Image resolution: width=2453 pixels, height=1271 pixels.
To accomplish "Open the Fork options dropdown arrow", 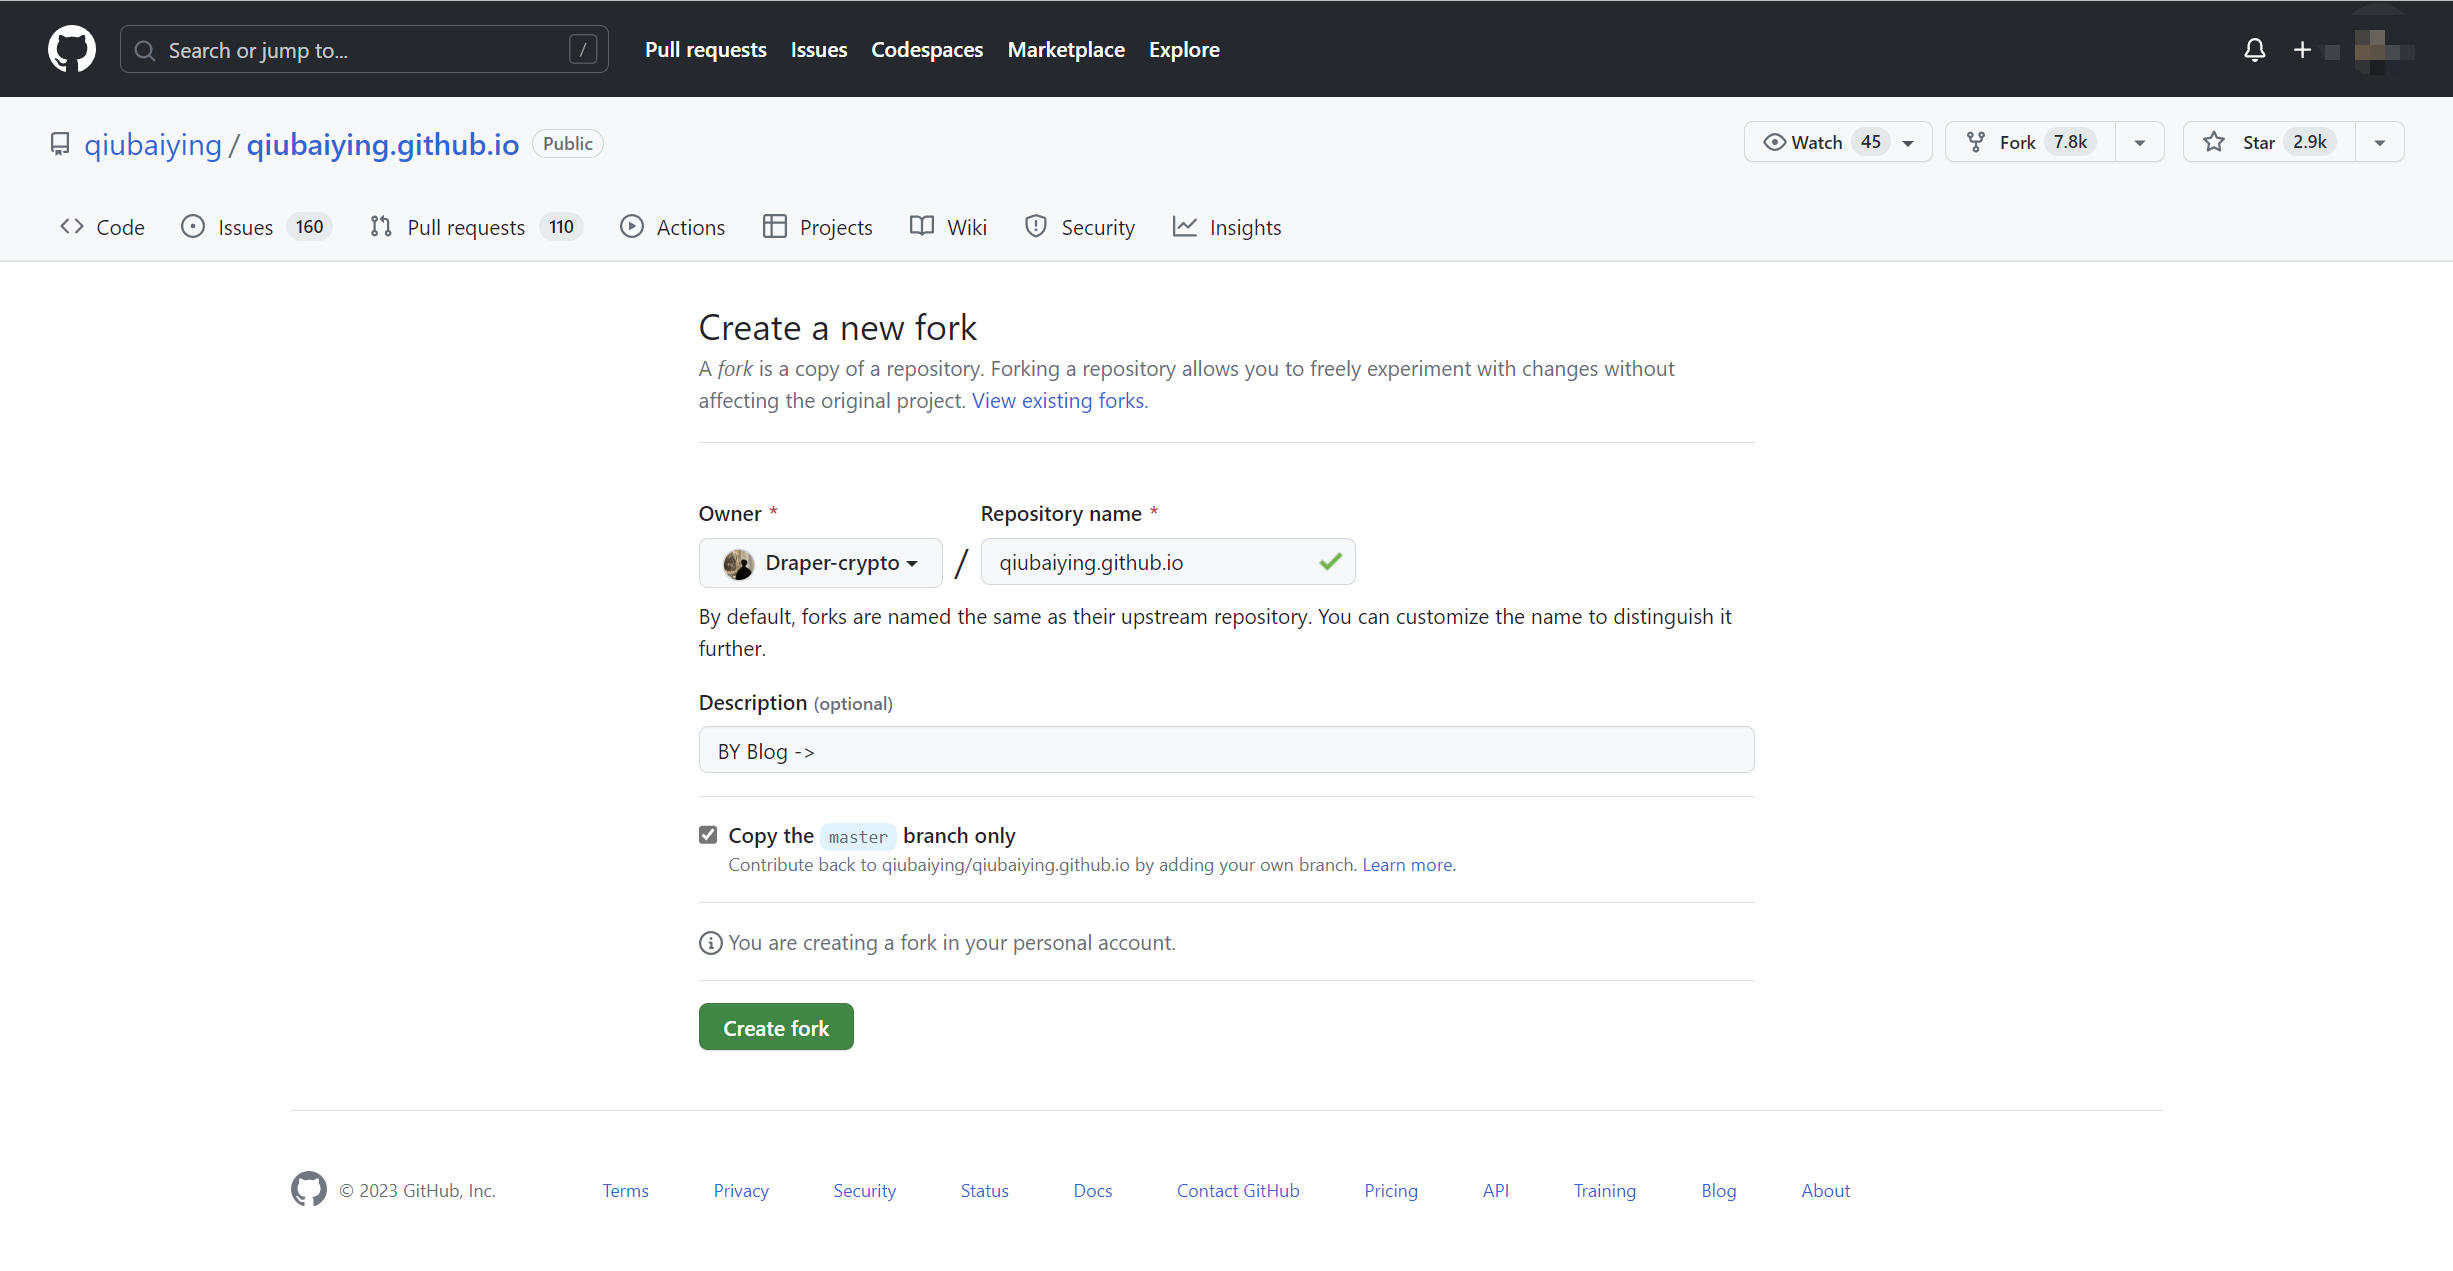I will click(x=2139, y=142).
